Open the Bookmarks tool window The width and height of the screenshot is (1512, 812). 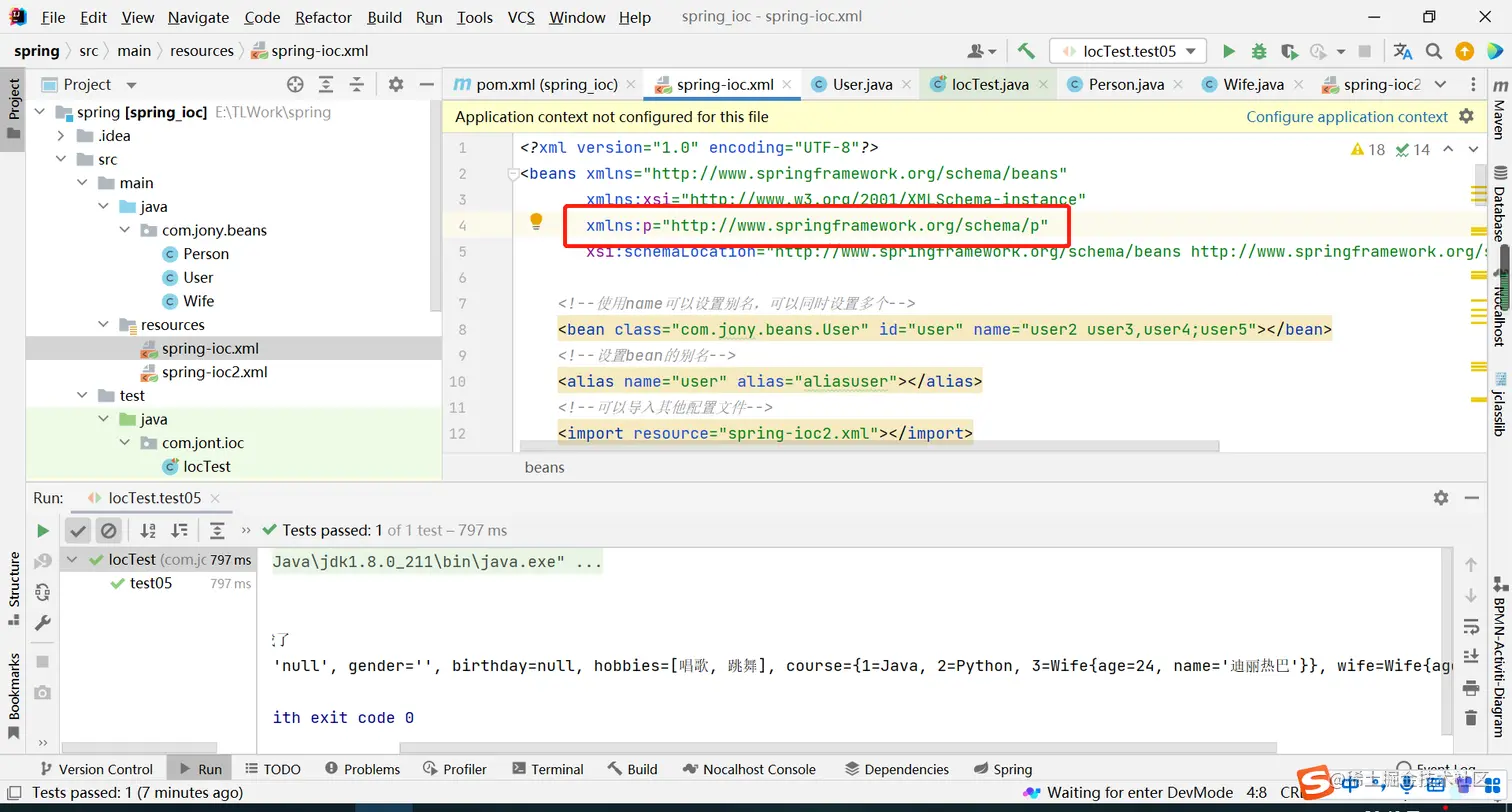(x=14, y=696)
